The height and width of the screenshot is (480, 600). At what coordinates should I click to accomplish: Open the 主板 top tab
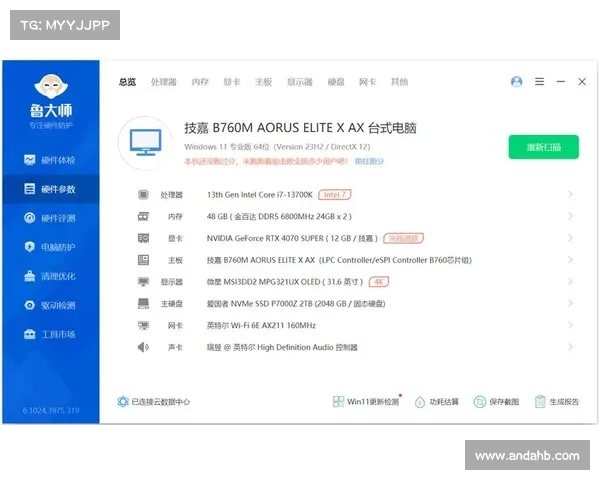click(264, 82)
